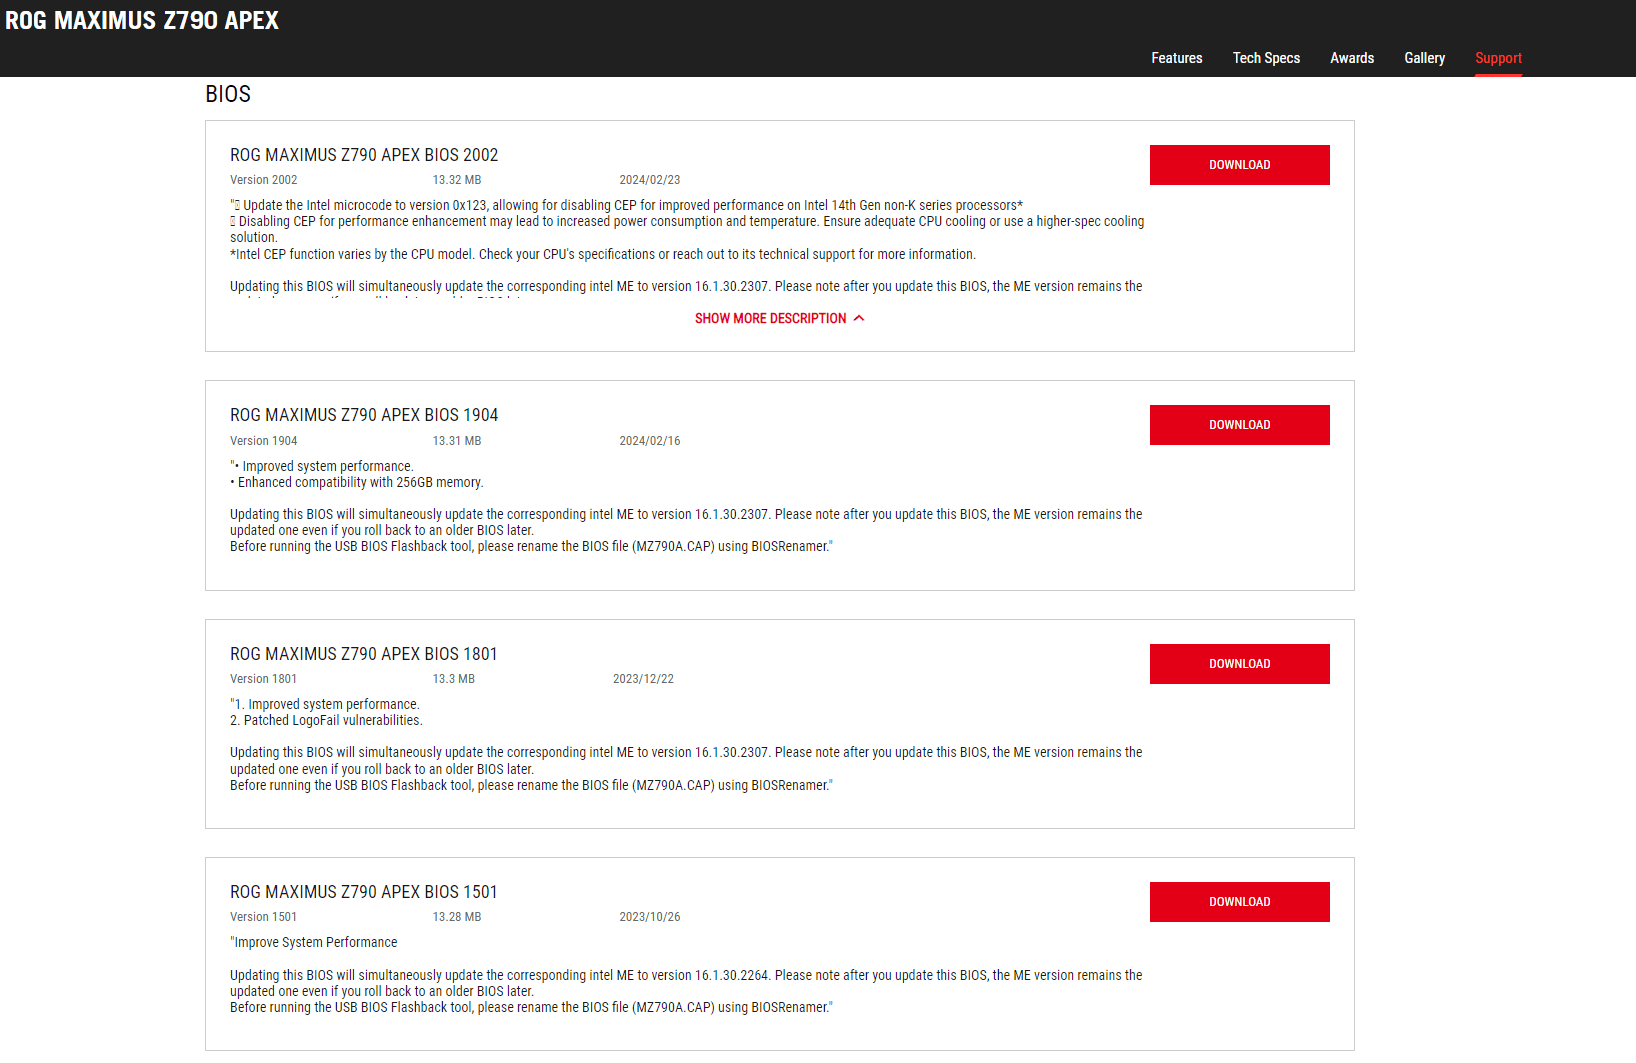
Task: Expand Show More Description for BIOS 2002
Action: point(779,318)
